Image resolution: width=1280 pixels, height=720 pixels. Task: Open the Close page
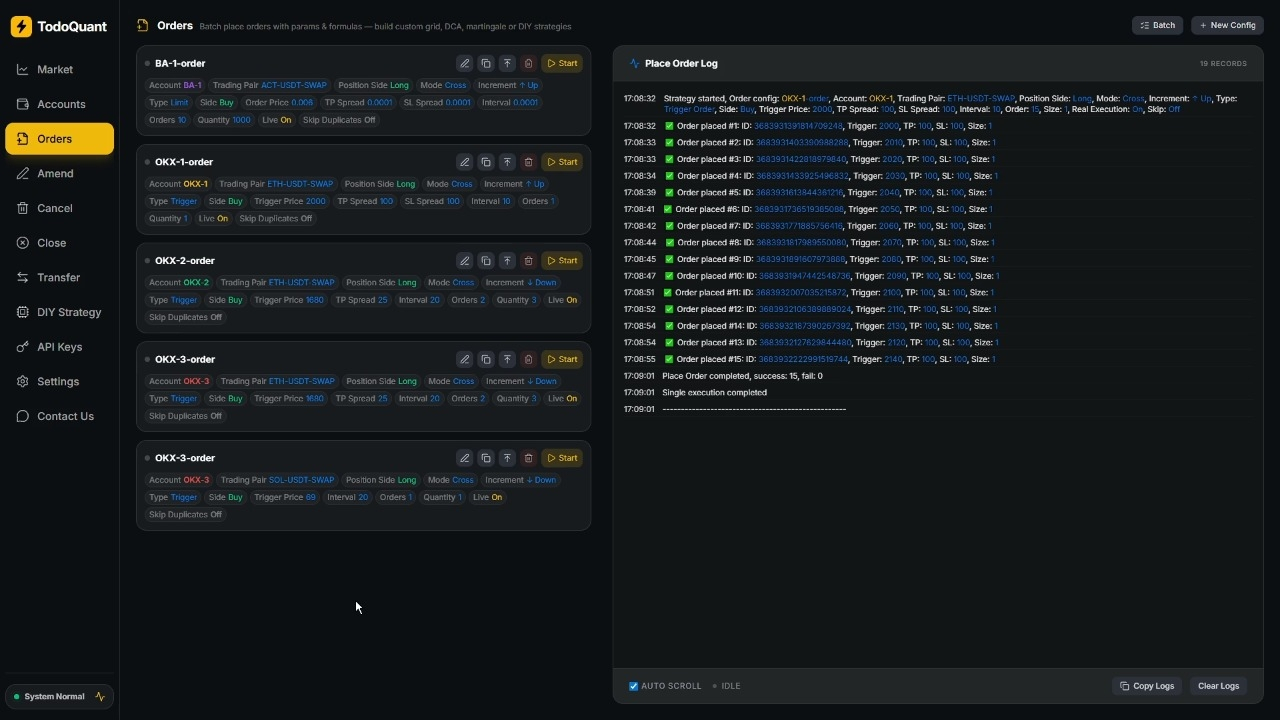[x=59, y=243]
